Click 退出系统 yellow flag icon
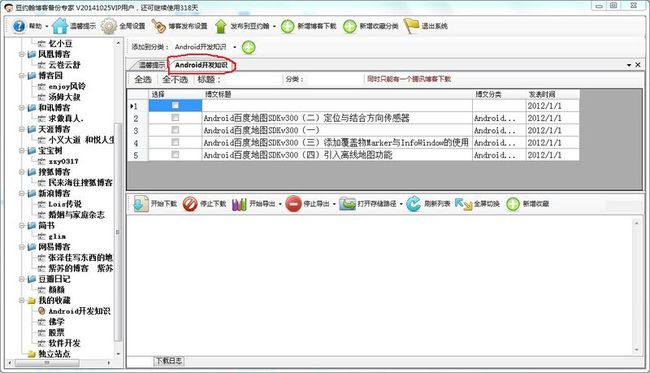The width and height of the screenshot is (650, 373). [411, 26]
